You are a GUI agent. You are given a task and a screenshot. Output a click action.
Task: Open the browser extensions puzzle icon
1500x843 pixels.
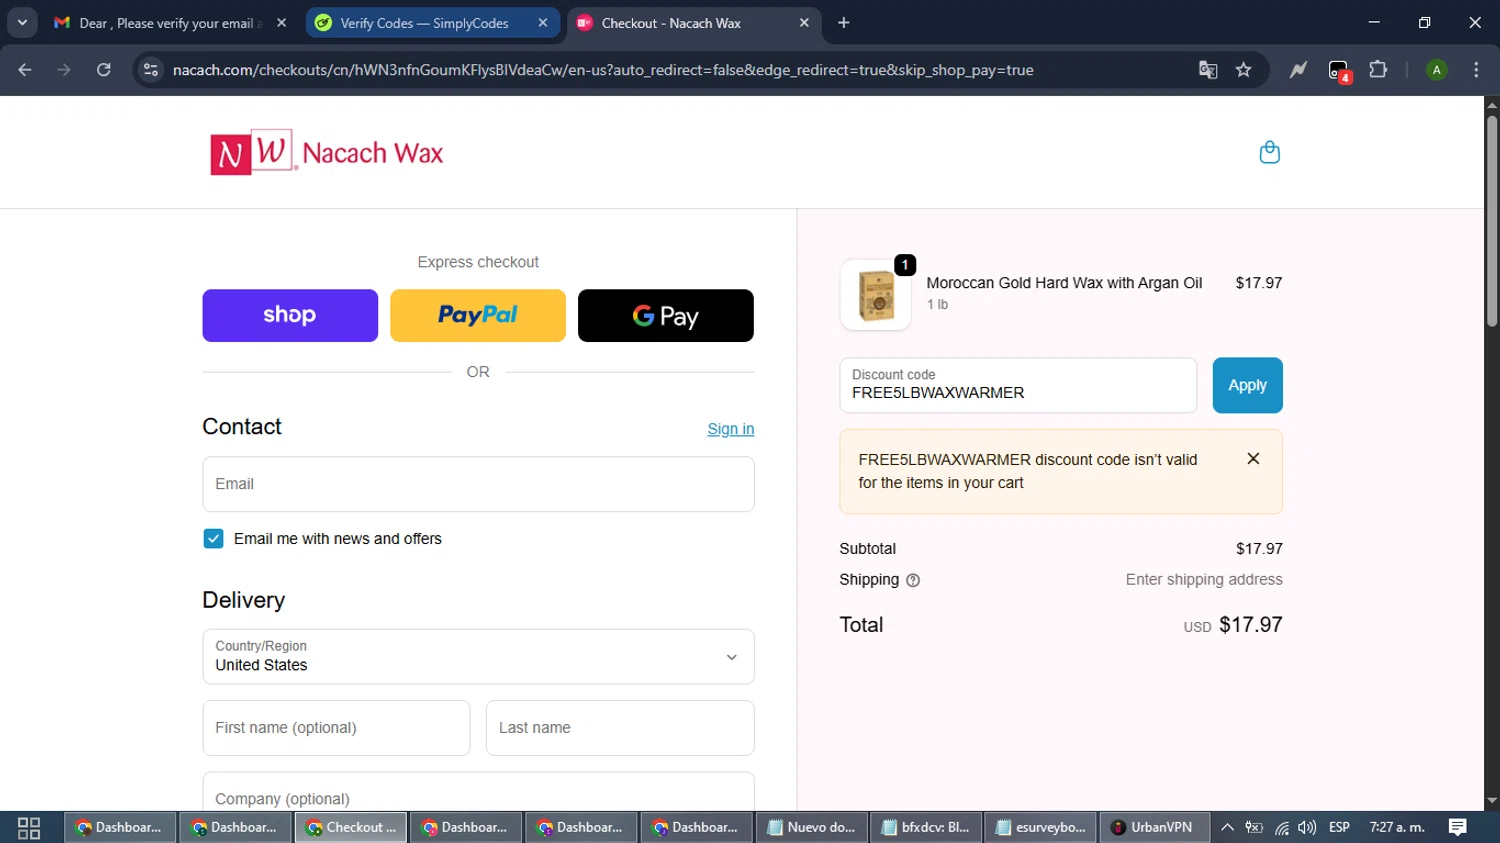(1378, 70)
